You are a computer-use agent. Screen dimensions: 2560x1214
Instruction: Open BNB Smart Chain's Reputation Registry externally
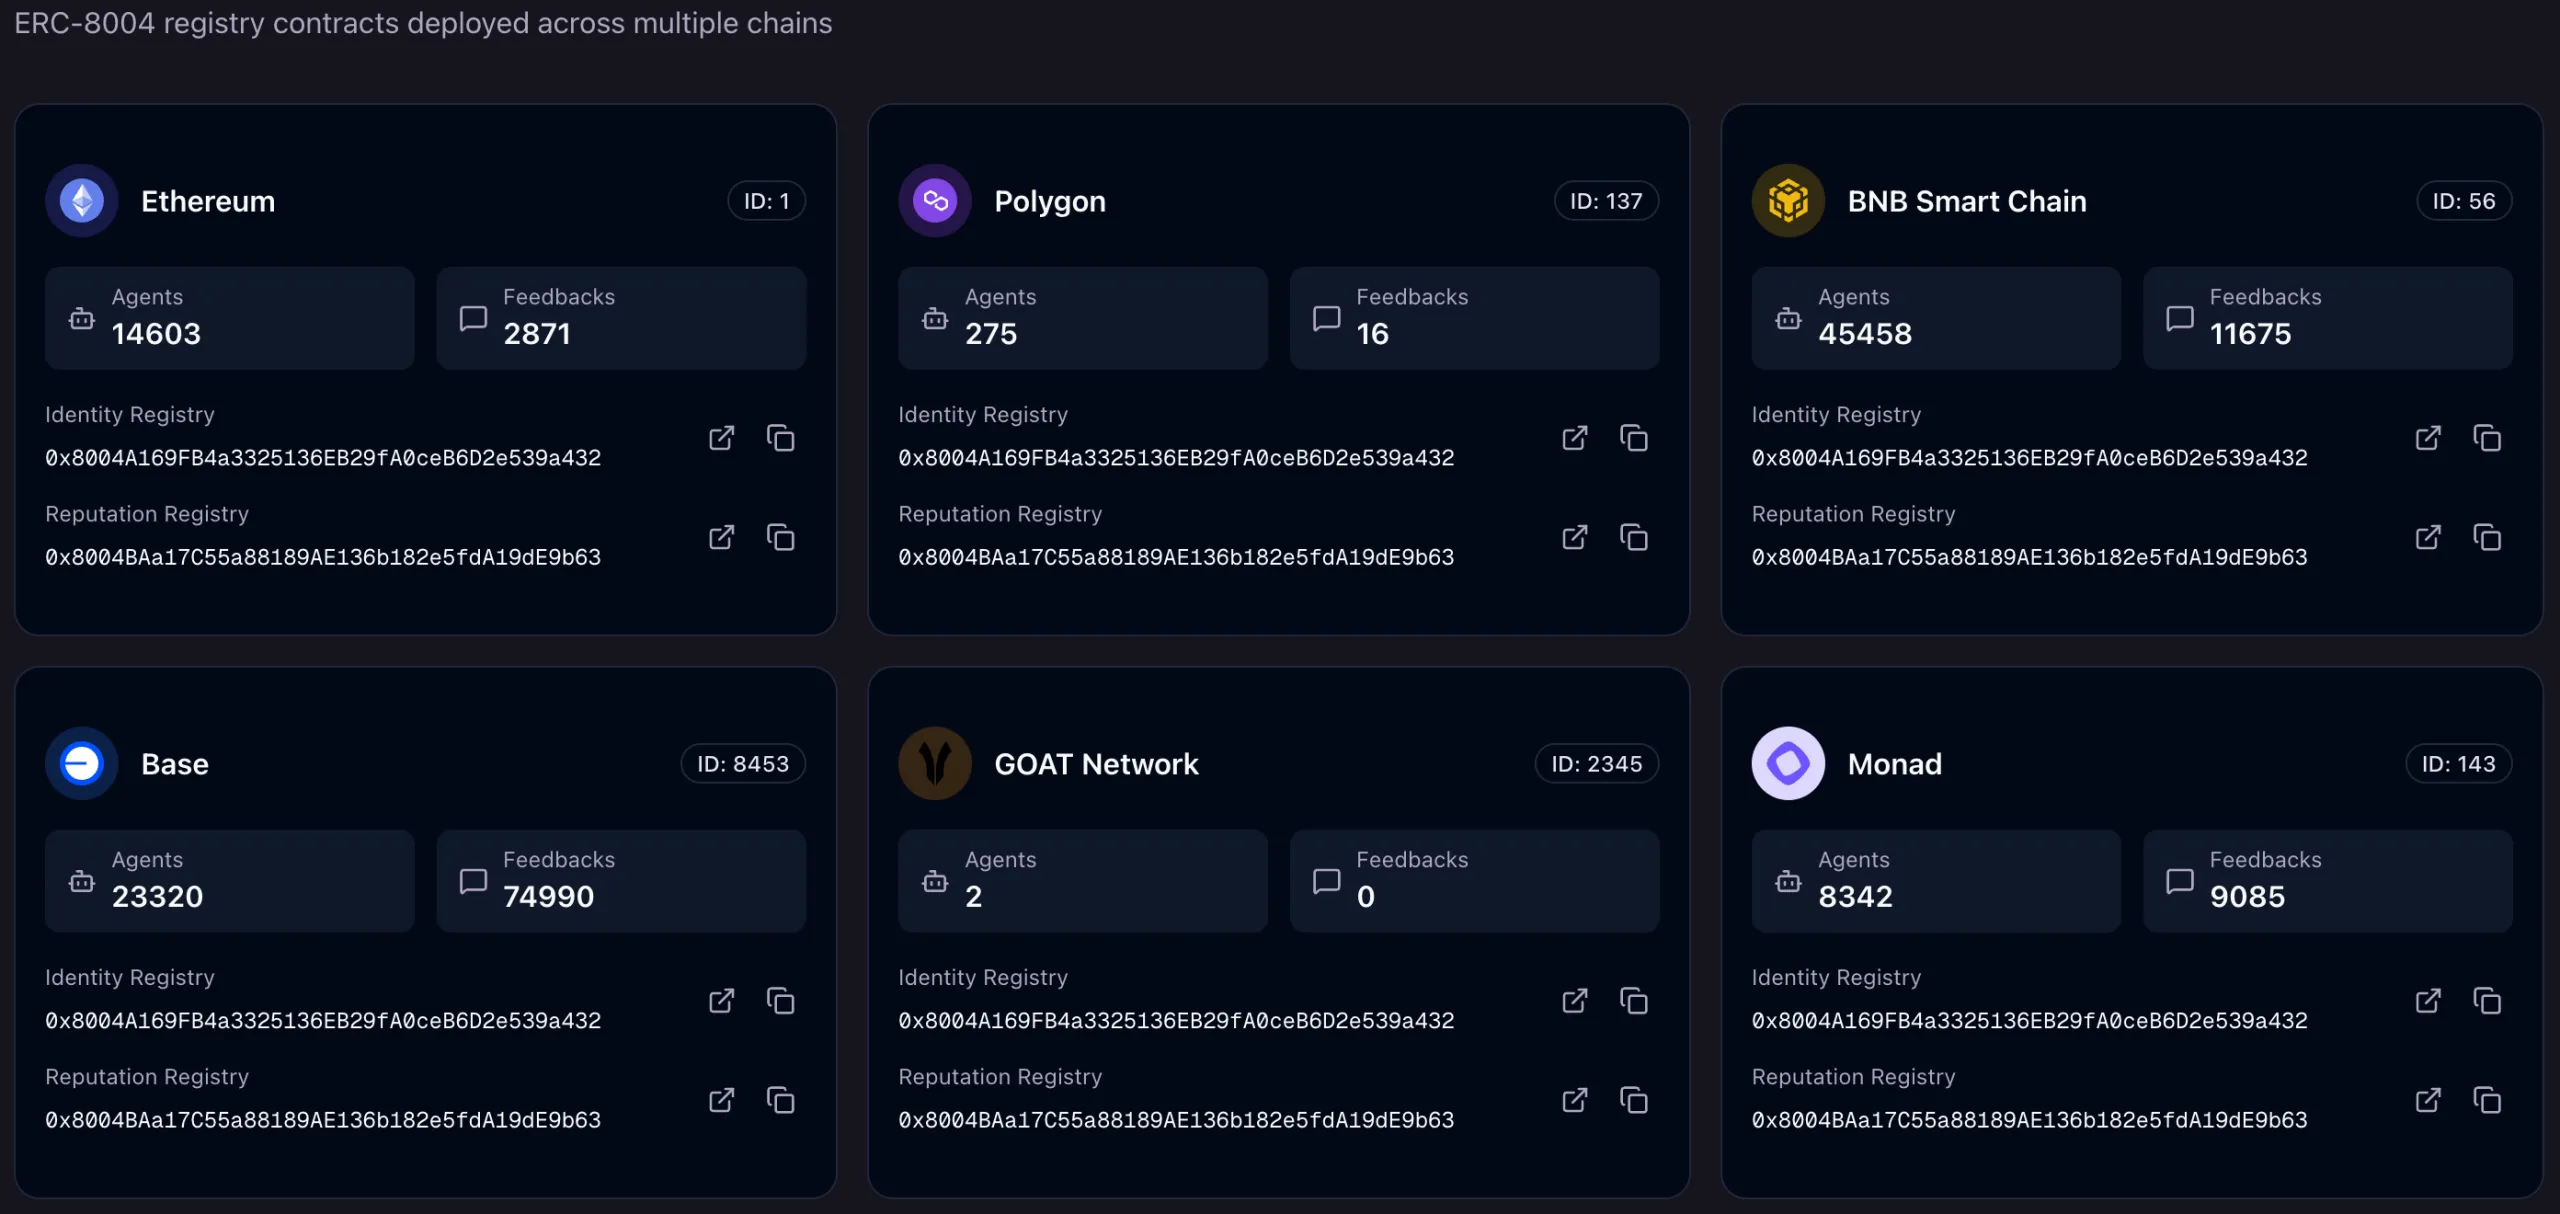pos(2427,537)
